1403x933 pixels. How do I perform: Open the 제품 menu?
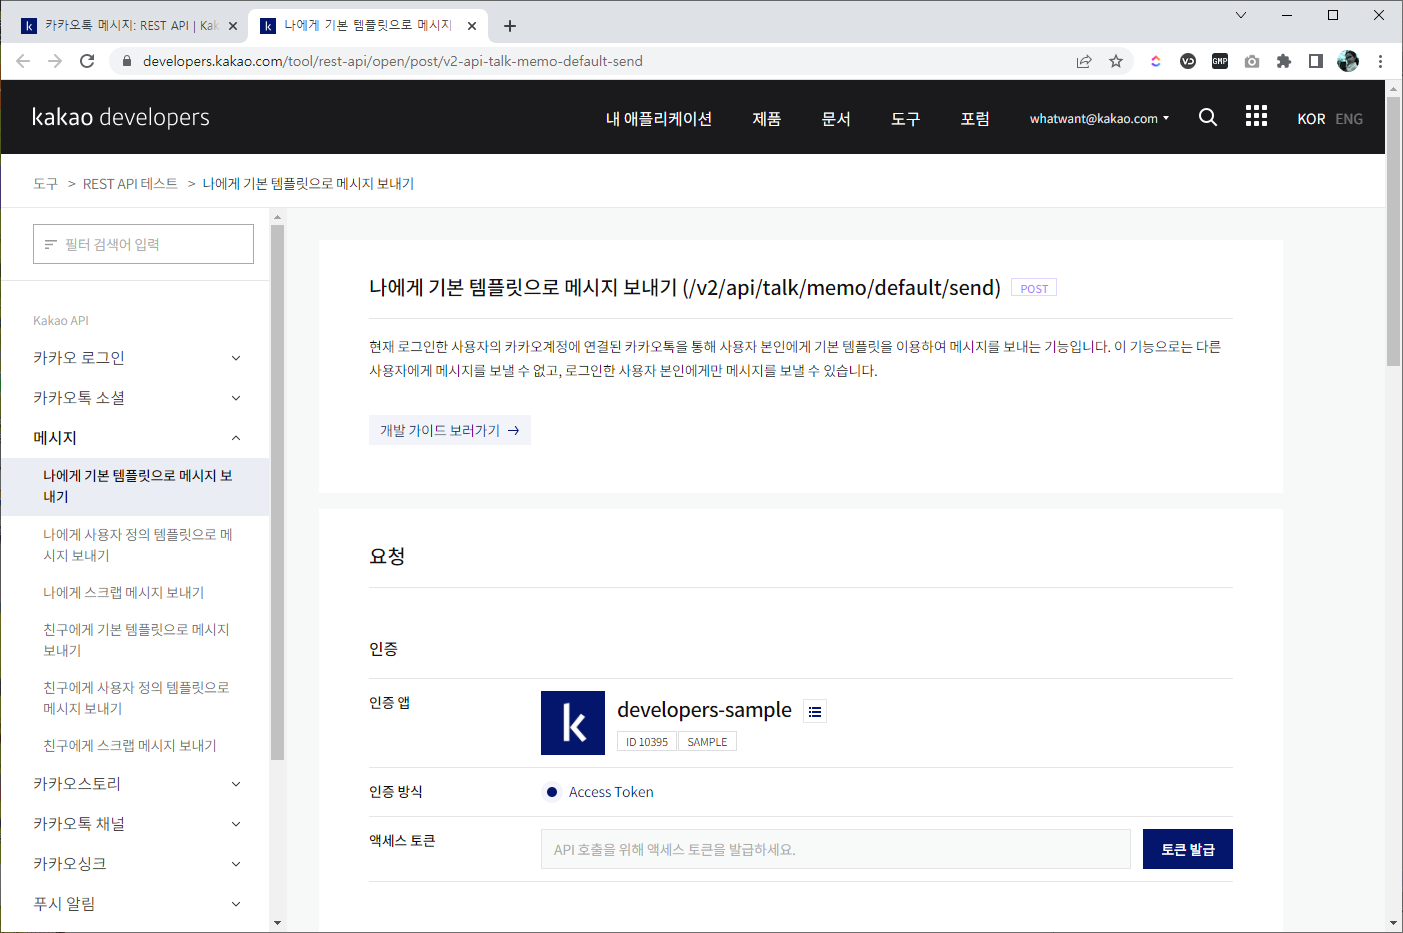click(767, 118)
